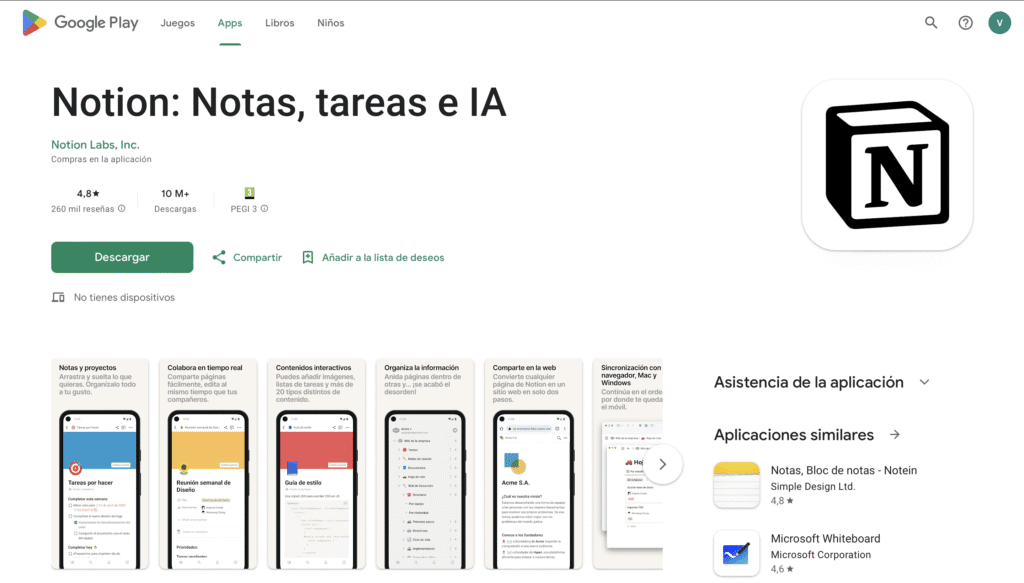Open the help center question icon
1024x583 pixels.
965,23
